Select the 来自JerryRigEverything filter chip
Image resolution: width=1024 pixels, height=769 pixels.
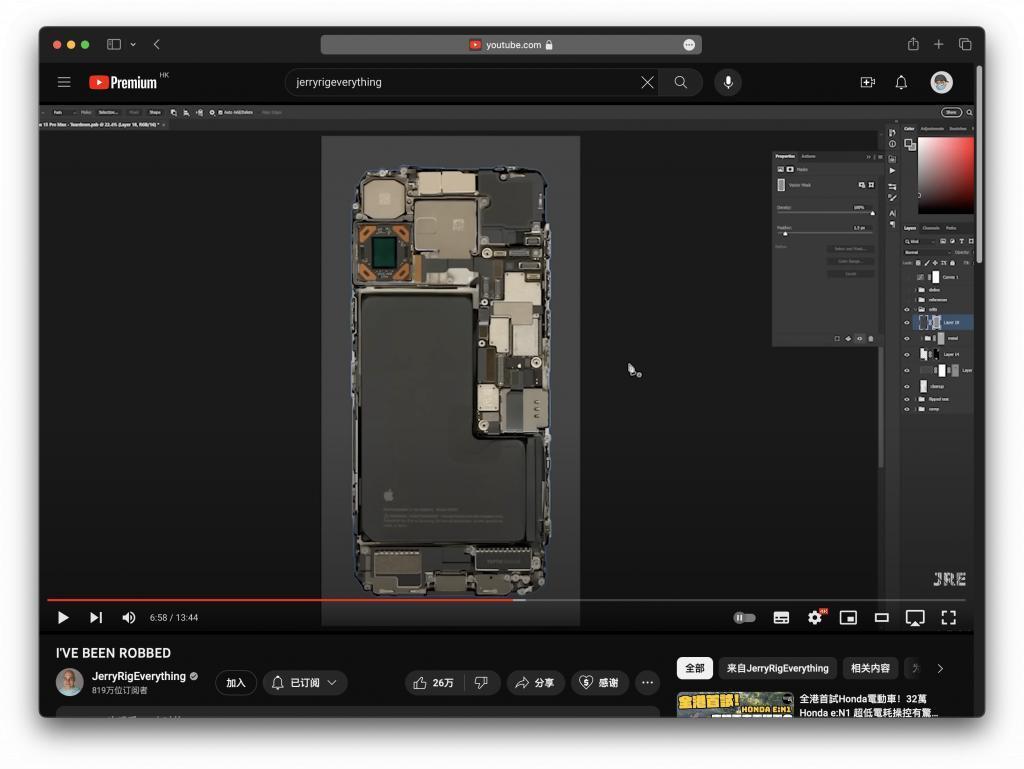click(x=777, y=668)
